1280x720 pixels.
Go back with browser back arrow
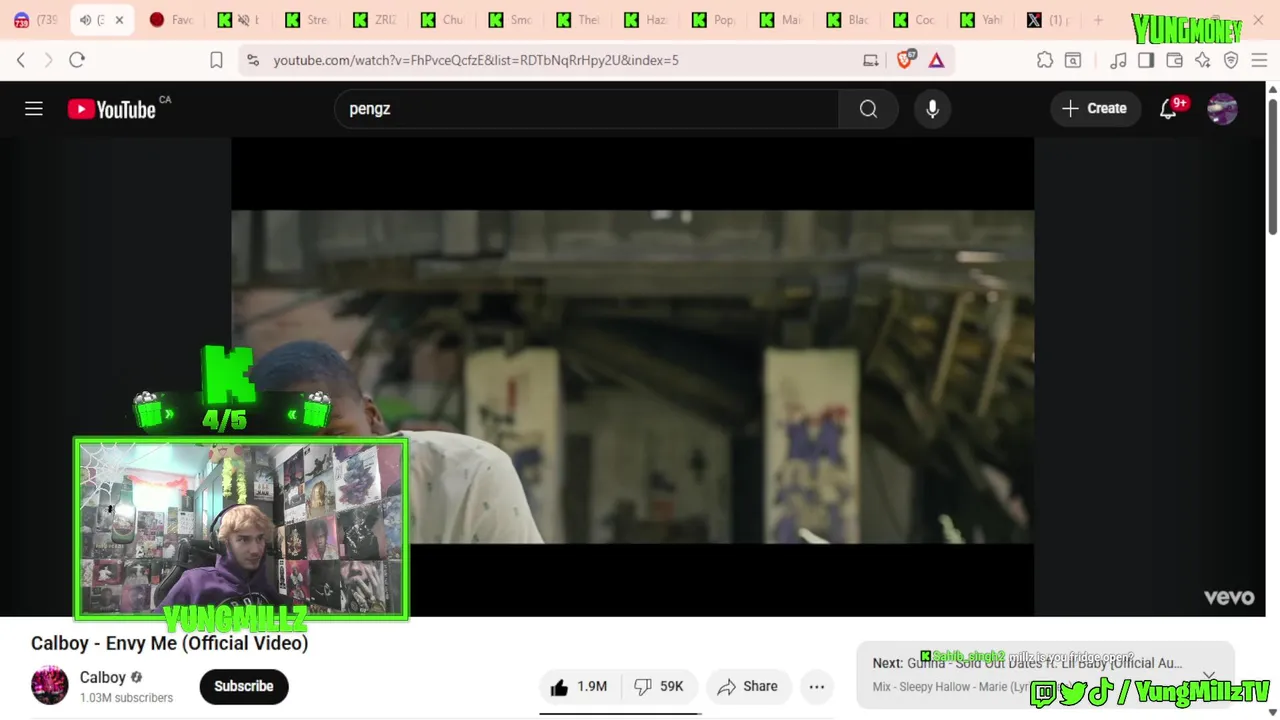[x=21, y=60]
